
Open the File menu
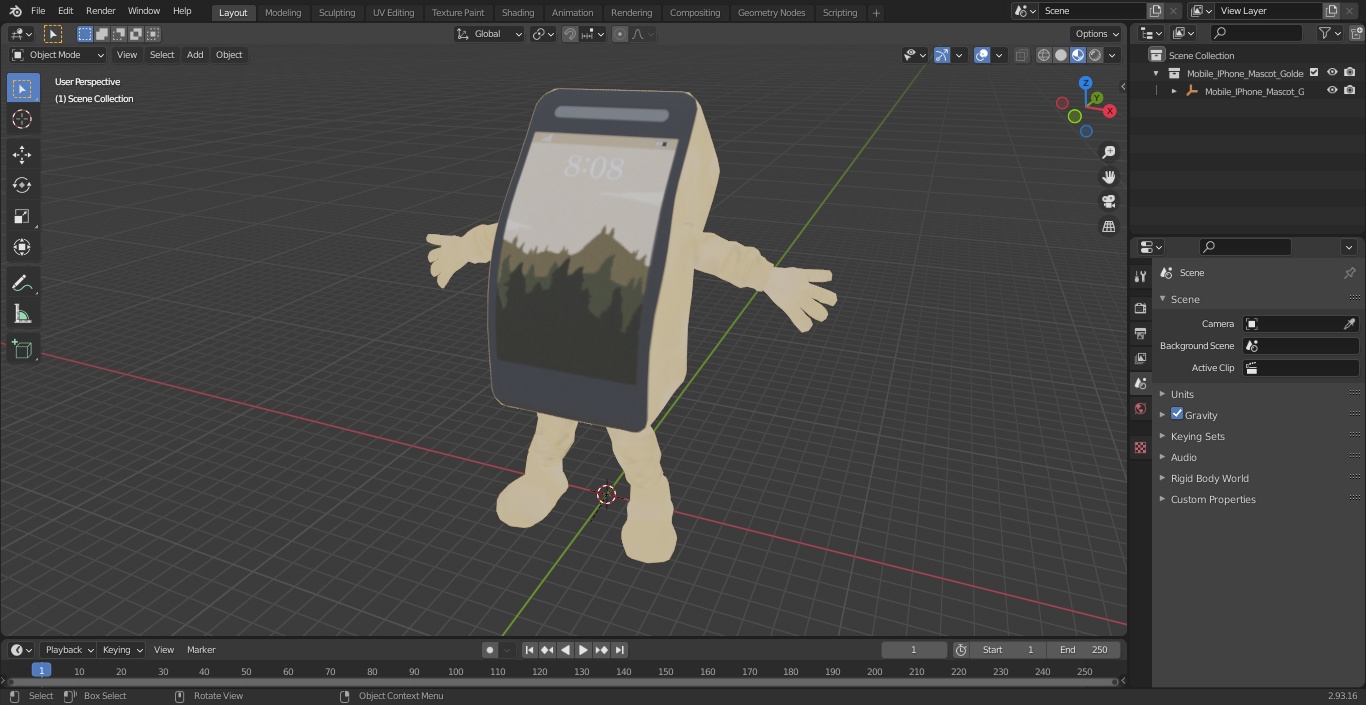click(x=38, y=11)
